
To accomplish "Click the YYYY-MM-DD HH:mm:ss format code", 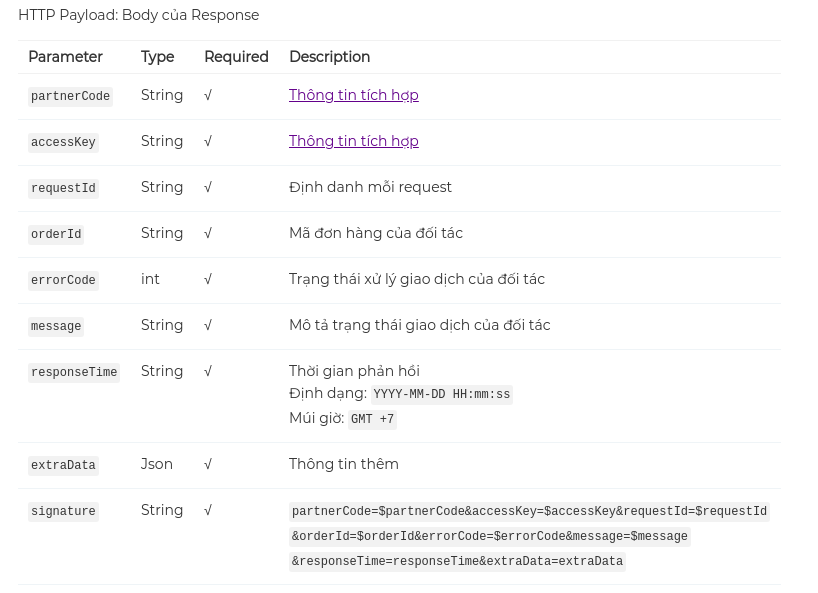I will pos(441,395).
